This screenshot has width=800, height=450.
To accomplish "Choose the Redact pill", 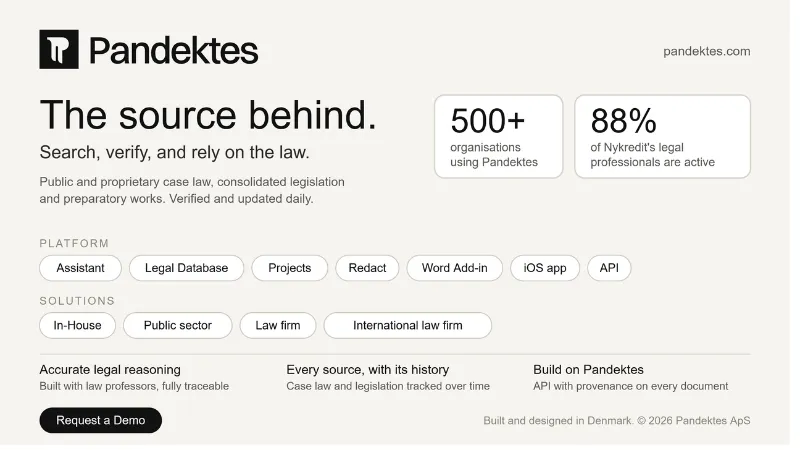I will 367,268.
